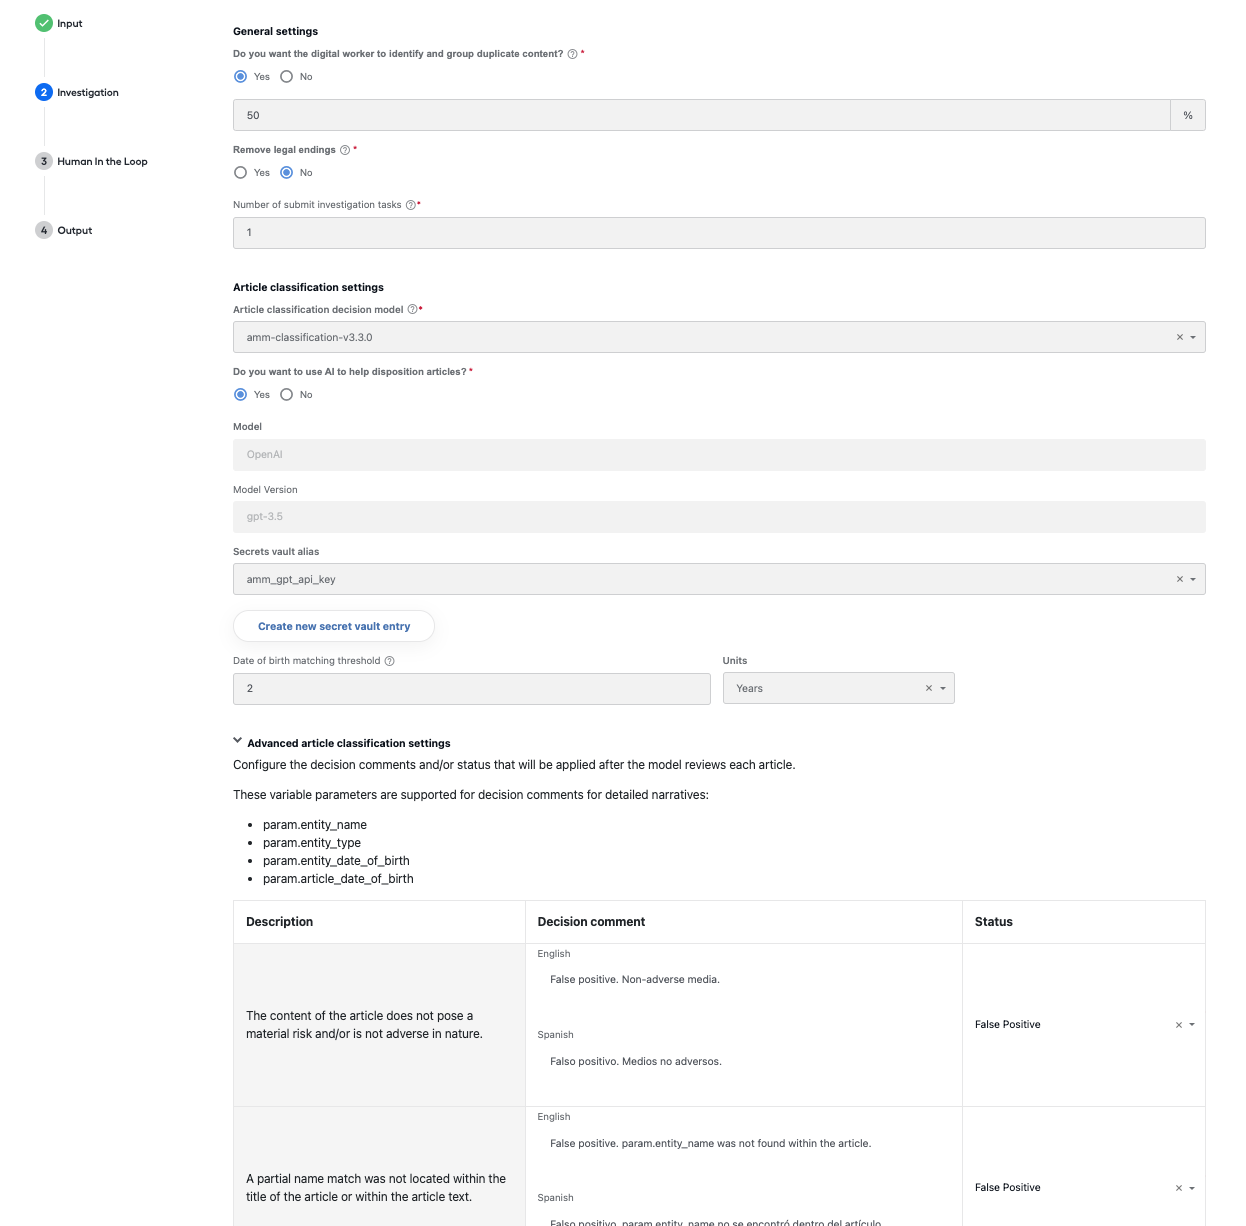The width and height of the screenshot is (1246, 1226).
Task: Click the duplicate percentage field showing 50
Action: 701,115
